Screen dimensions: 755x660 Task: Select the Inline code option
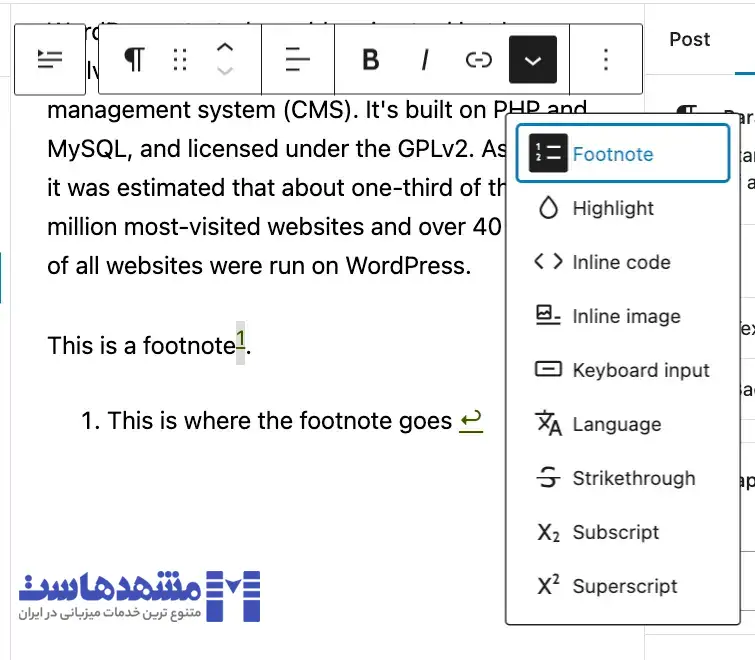coord(620,262)
